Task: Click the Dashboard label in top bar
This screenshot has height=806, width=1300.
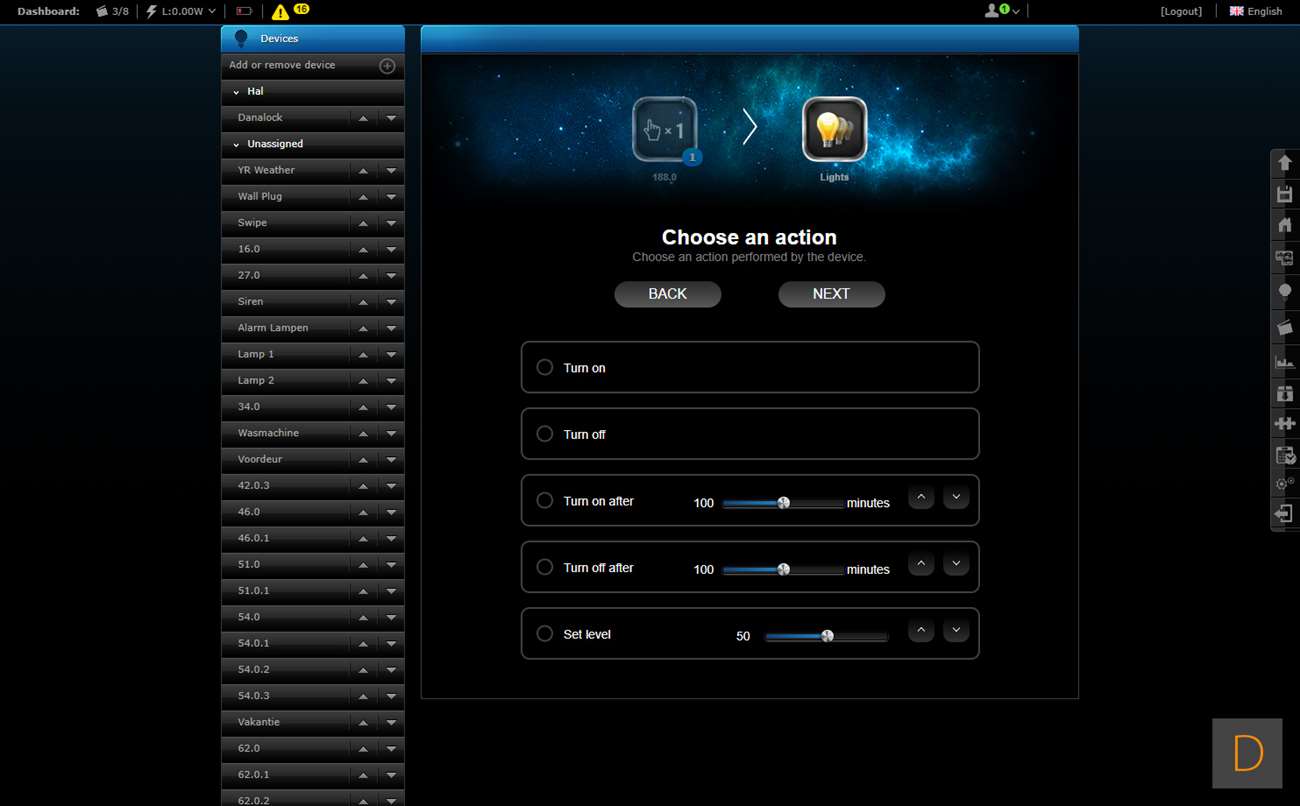Action: (x=48, y=11)
